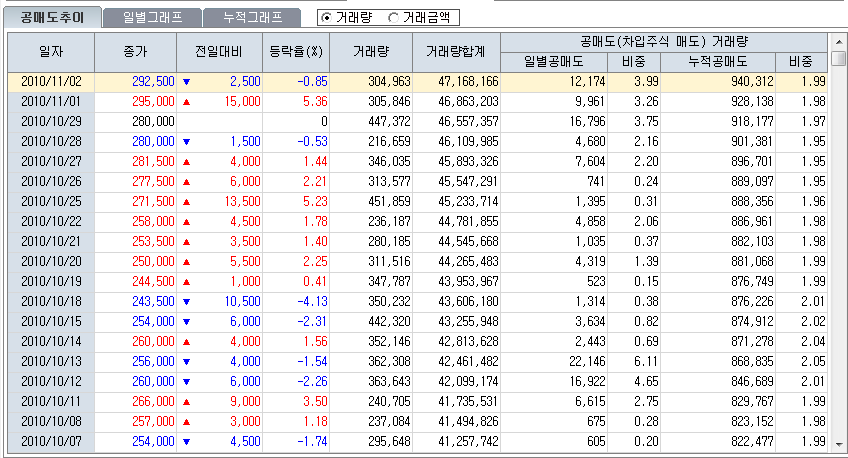This screenshot has width=848, height=458.
Task: Click the blue down arrow for 2010/10/18
Action: (x=186, y=301)
